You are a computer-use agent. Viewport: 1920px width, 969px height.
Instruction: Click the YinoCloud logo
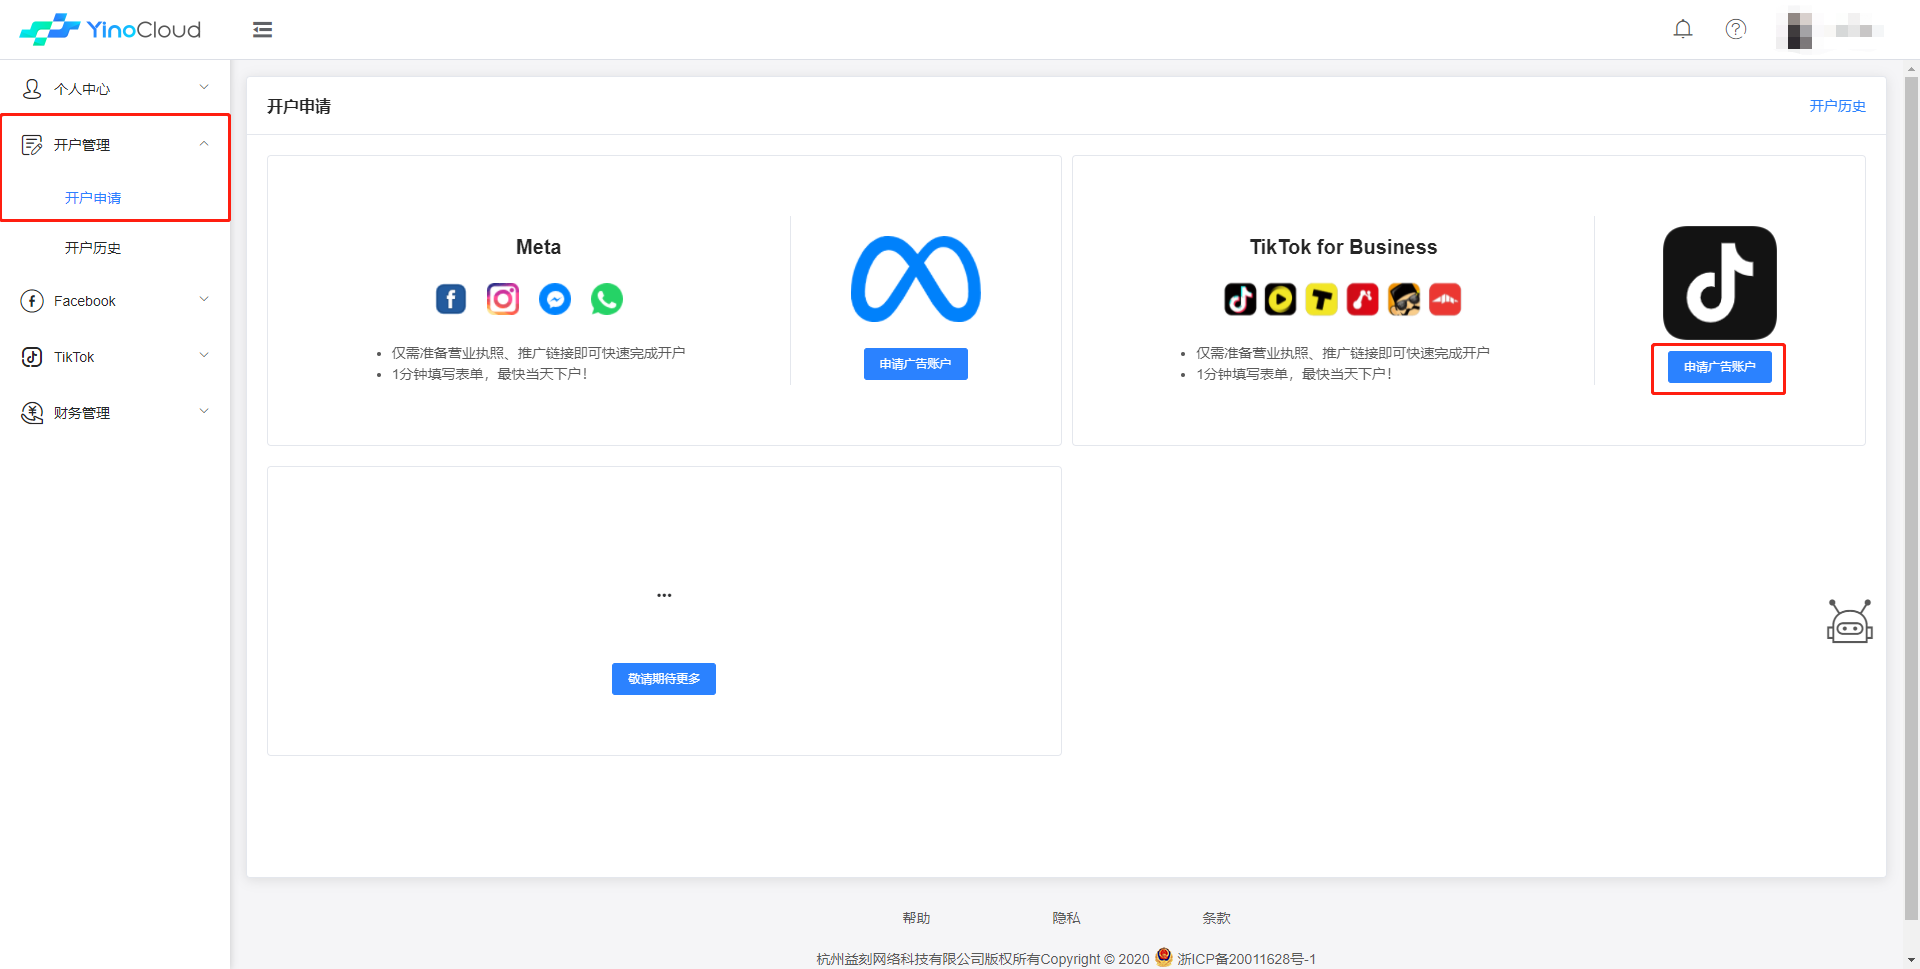(111, 30)
